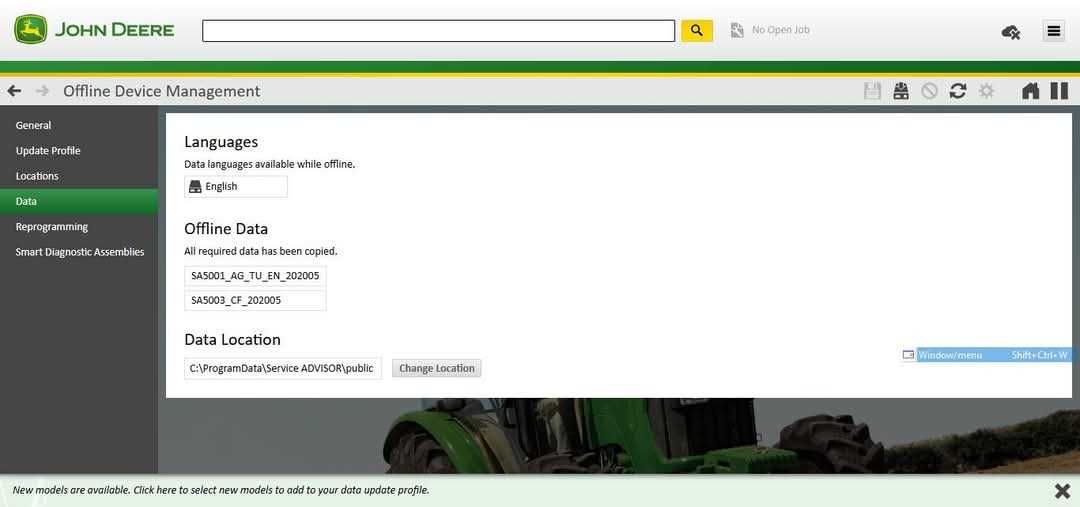This screenshot has height=507, width=1080.
Task: Go forward with the right arrow
Action: [x=42, y=91]
